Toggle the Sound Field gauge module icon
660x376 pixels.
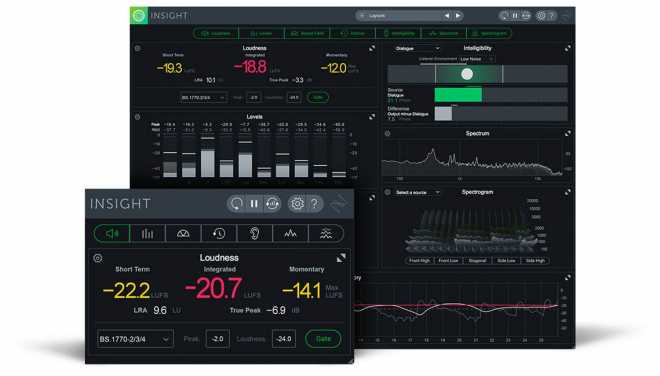tap(183, 234)
